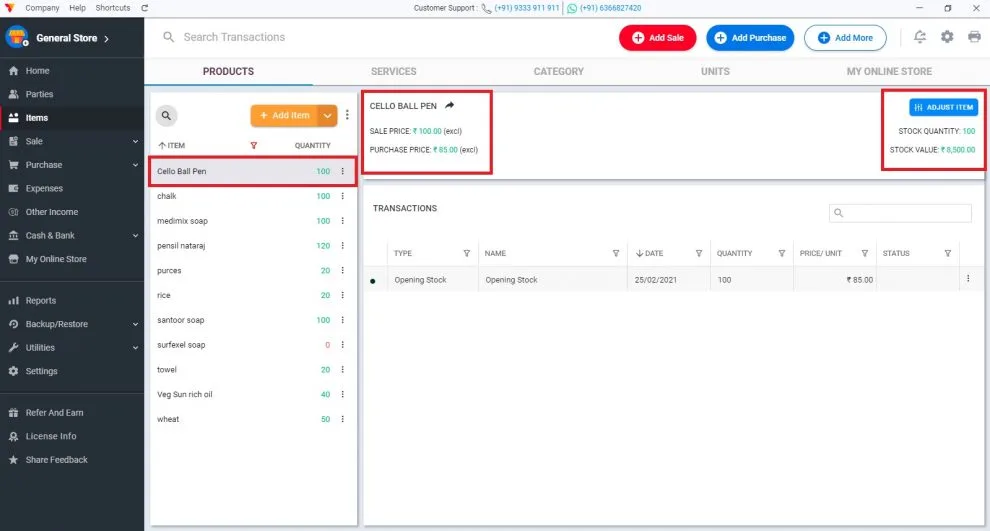Switch to the UNITS tab
Image resolution: width=990 pixels, height=531 pixels.
tap(715, 71)
